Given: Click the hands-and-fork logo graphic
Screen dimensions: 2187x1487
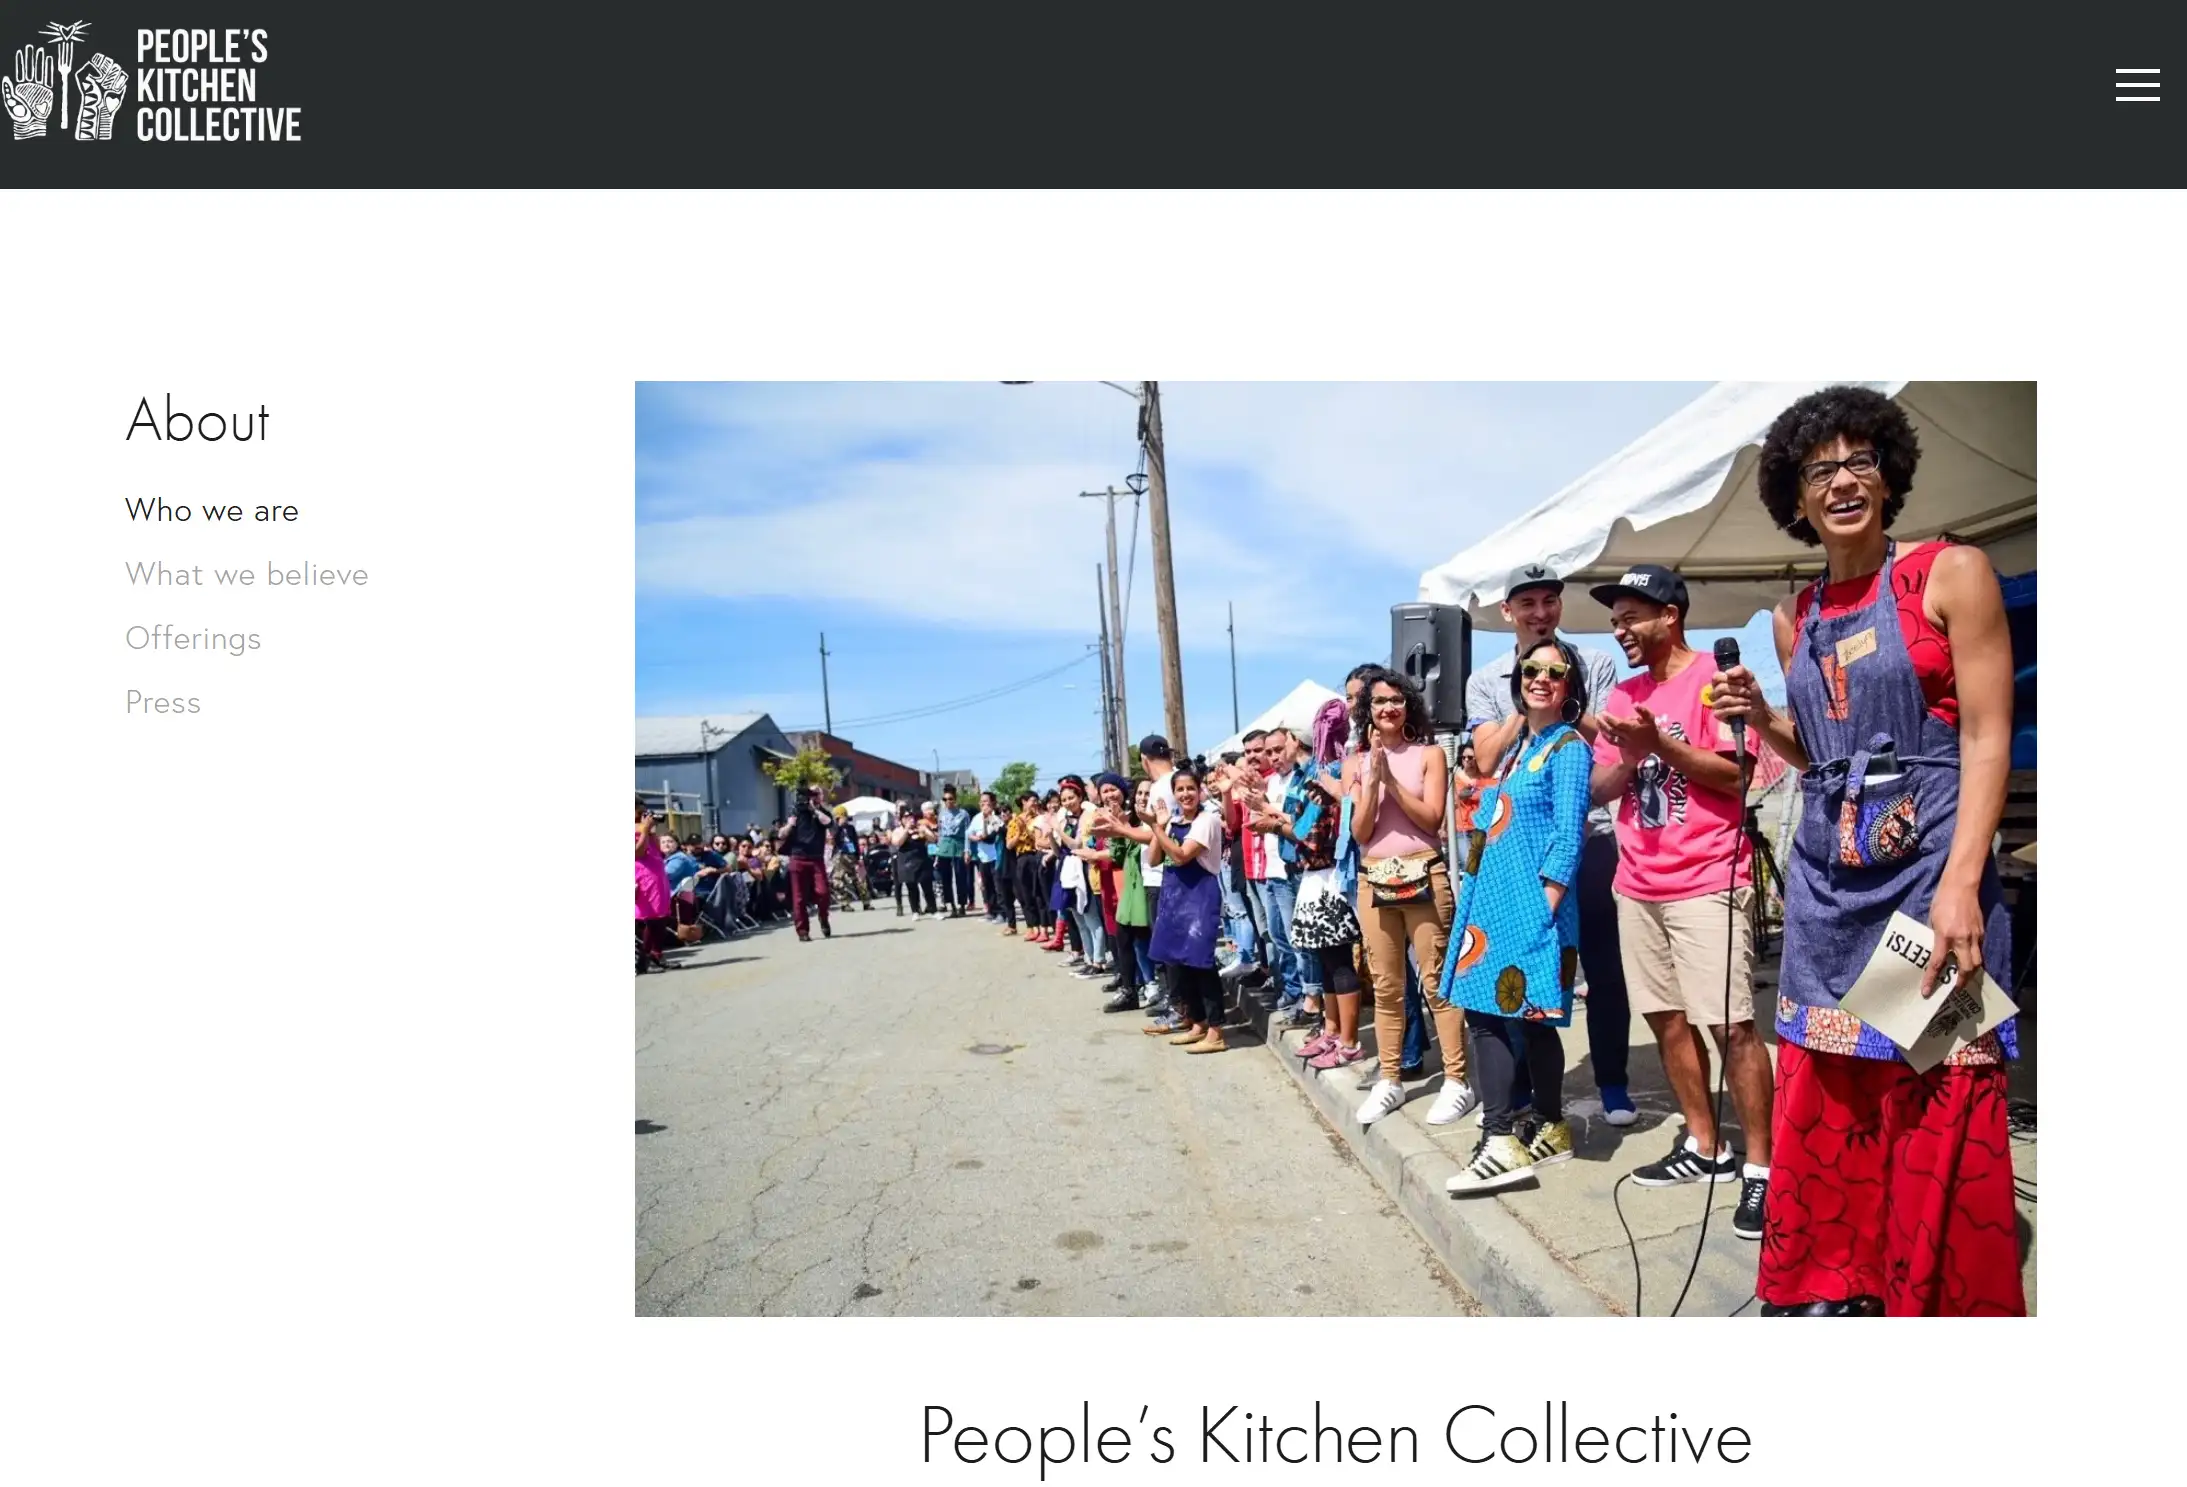Looking at the screenshot, I should pos(65,80).
